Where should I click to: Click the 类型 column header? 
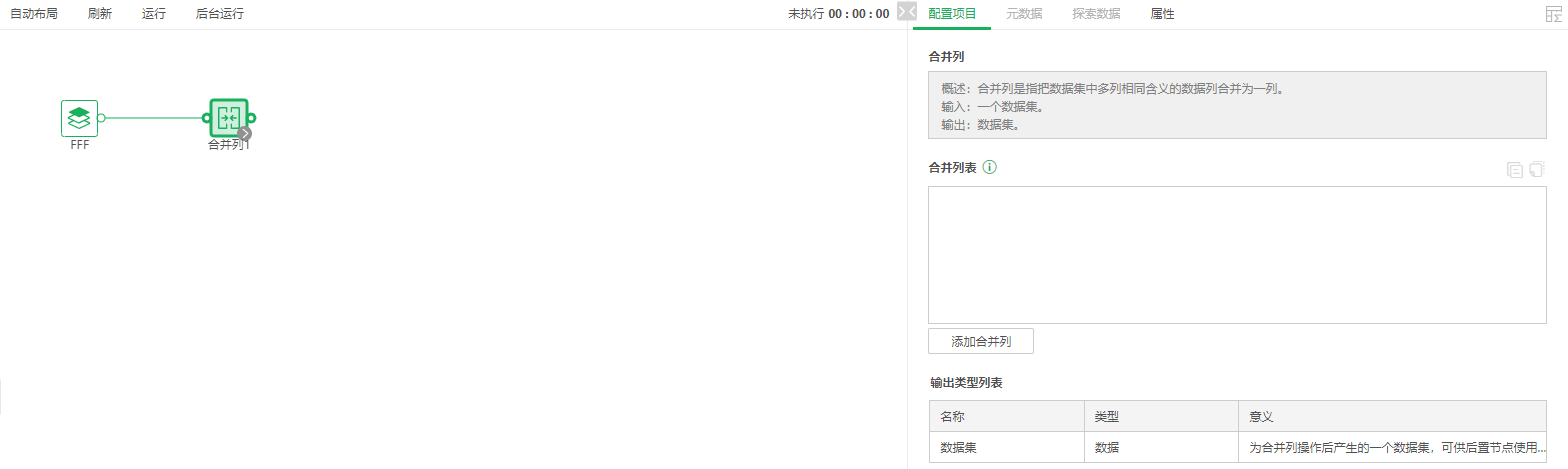(x=1161, y=416)
